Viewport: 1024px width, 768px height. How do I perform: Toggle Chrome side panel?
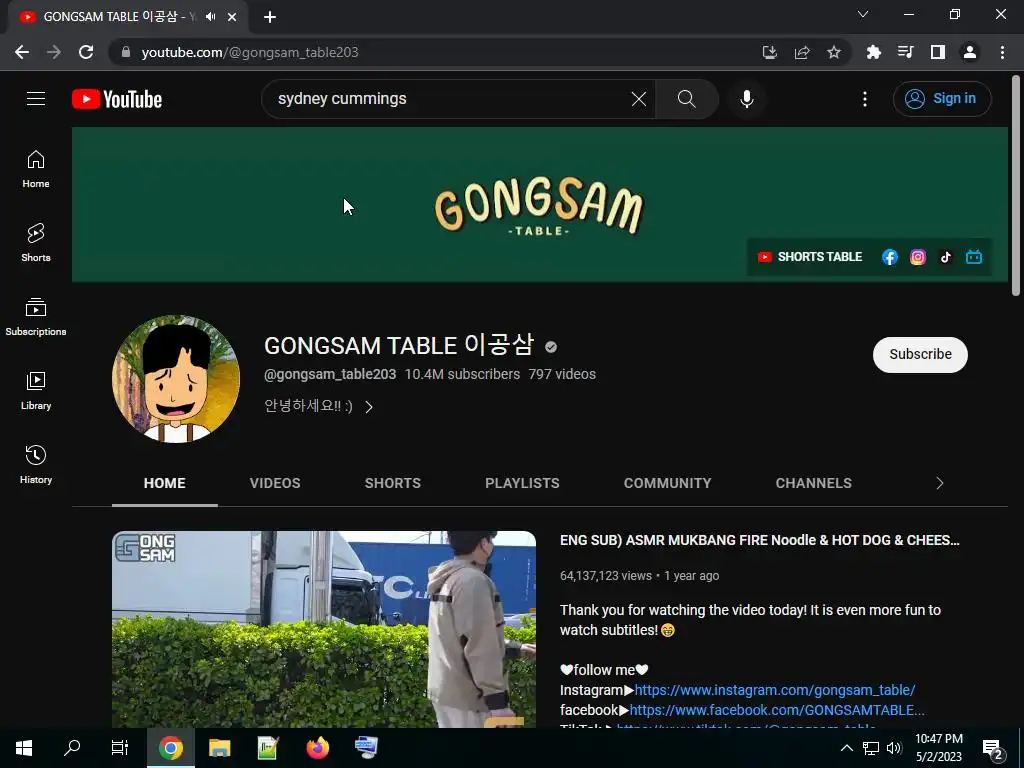(x=938, y=52)
